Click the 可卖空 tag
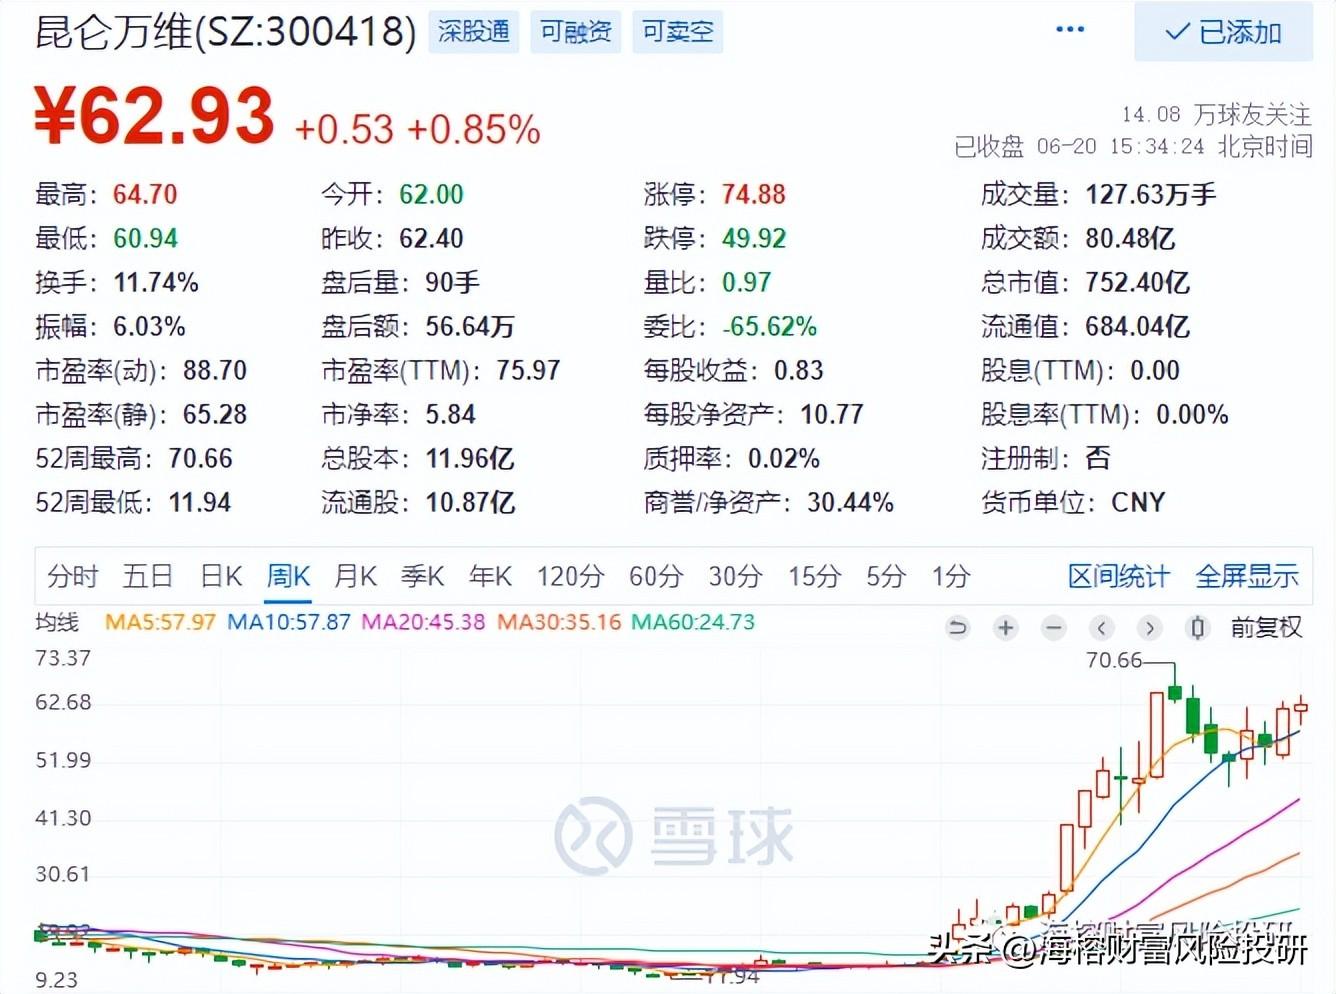 click(678, 32)
